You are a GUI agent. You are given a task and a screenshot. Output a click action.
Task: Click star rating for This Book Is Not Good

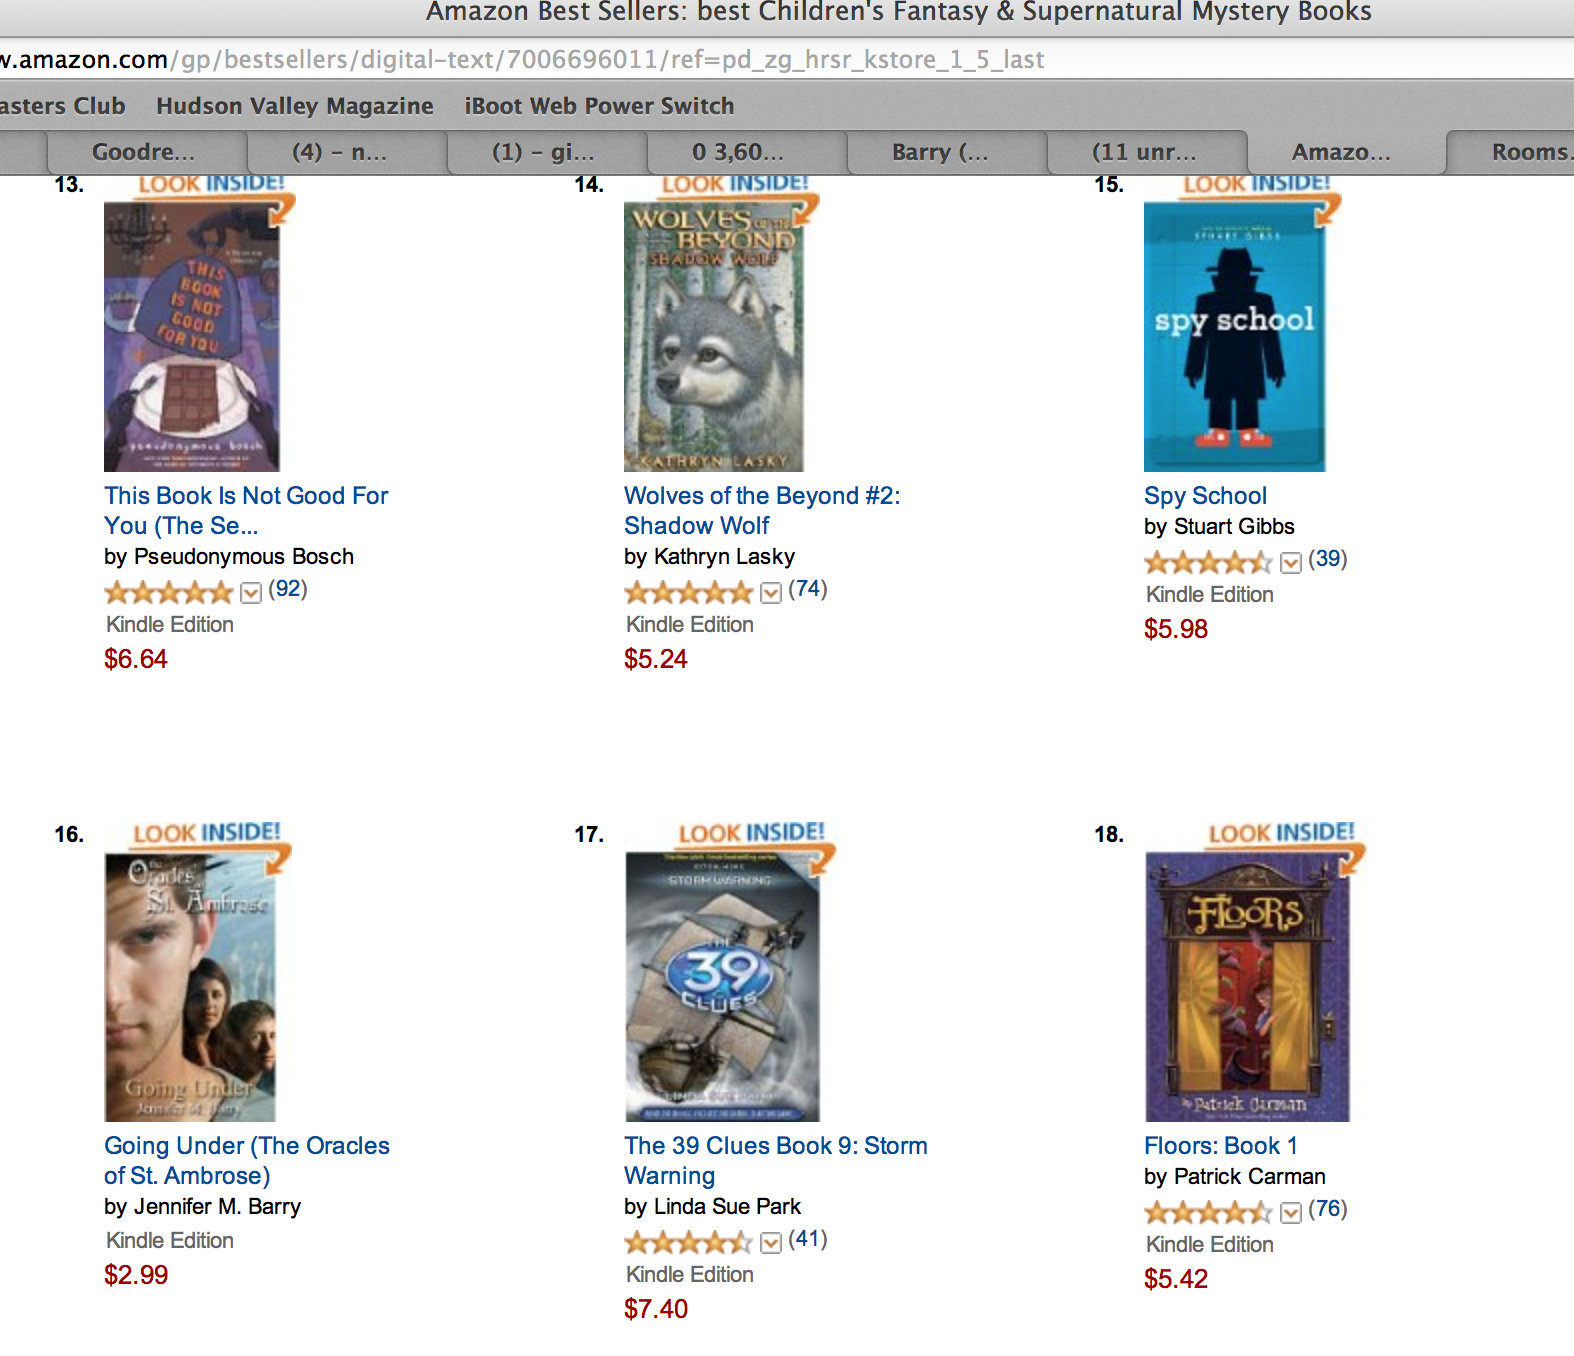(168, 592)
